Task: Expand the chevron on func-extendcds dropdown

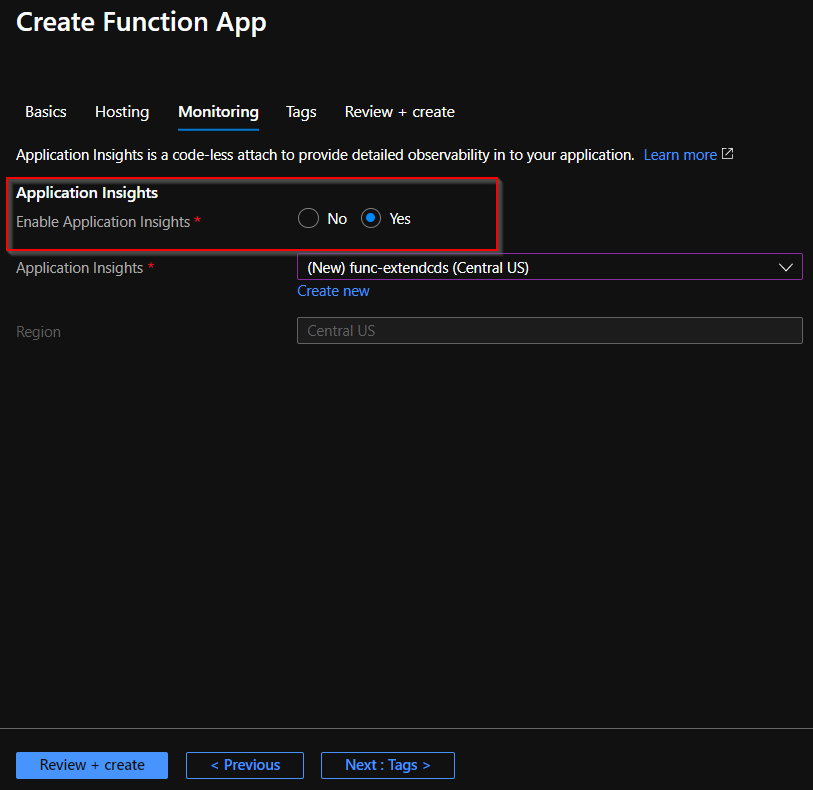Action: (786, 267)
